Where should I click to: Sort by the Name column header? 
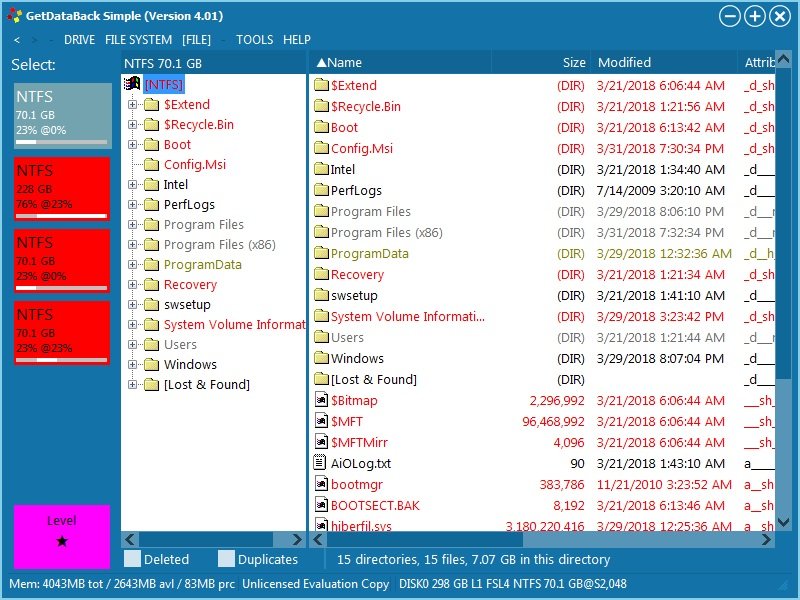400,62
